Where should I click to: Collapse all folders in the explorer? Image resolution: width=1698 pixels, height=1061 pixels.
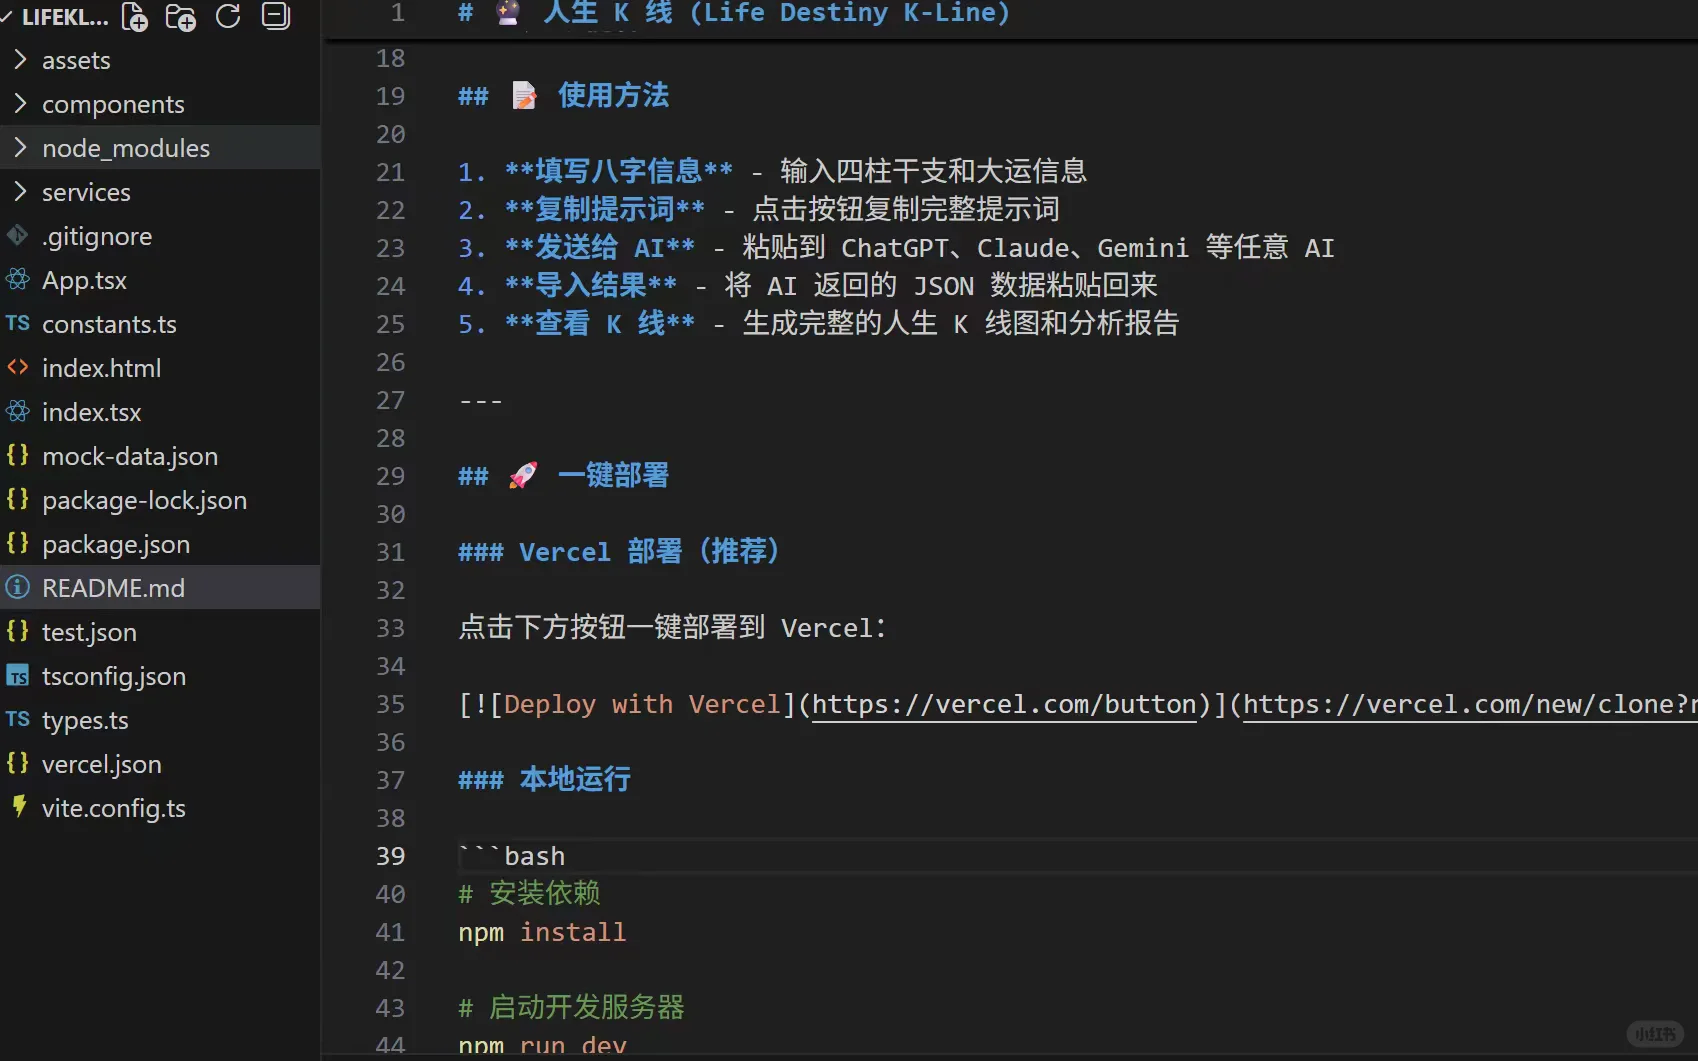pyautogui.click(x=276, y=16)
